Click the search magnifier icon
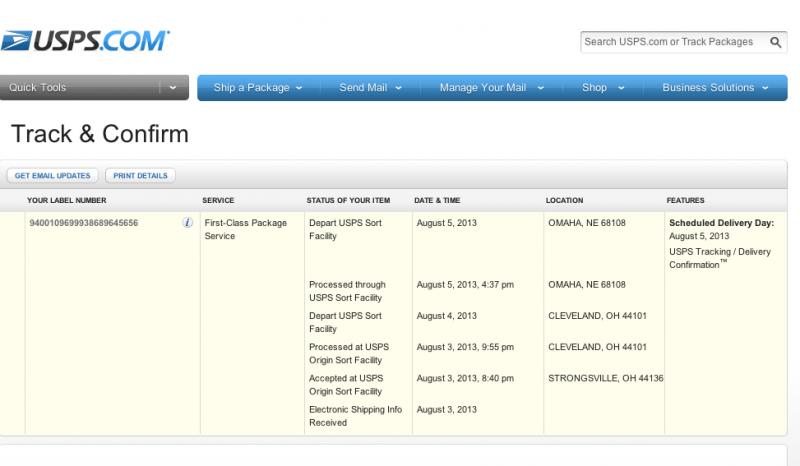 [776, 42]
